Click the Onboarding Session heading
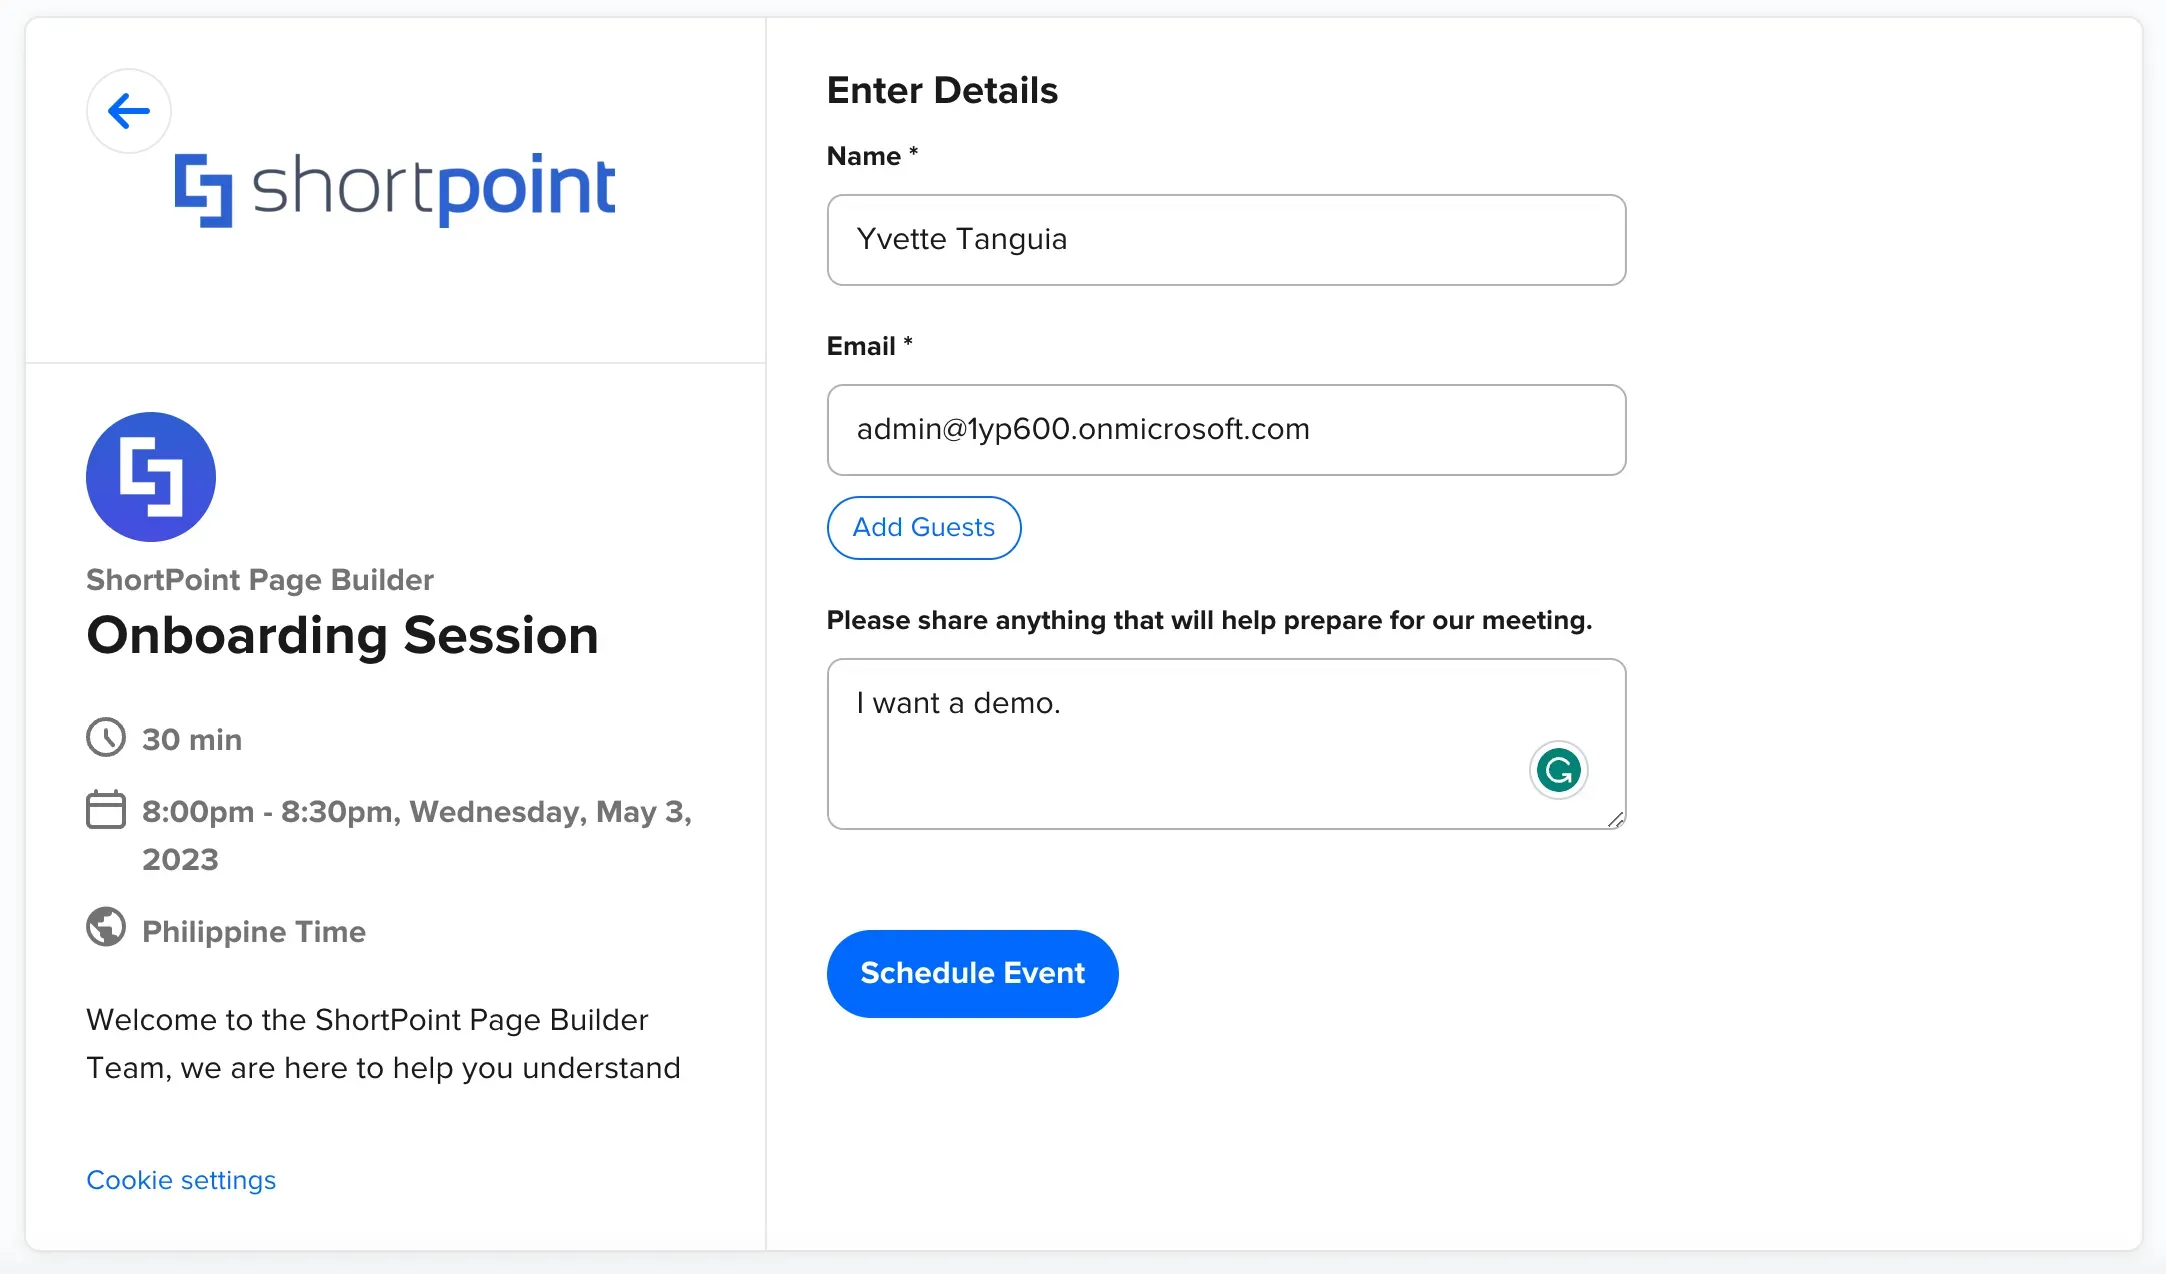 [342, 636]
